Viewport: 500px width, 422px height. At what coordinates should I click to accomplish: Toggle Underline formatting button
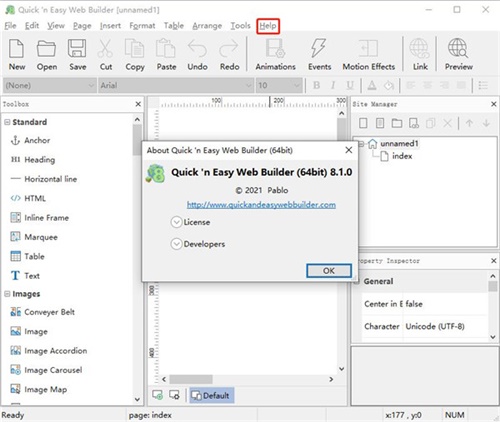coord(349,86)
